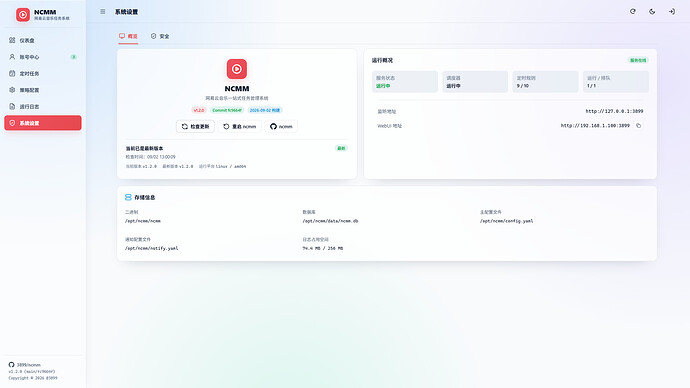The height and width of the screenshot is (388, 690).
Task: Collapse the sidebar with the hamburger icon
Action: pyautogui.click(x=103, y=12)
